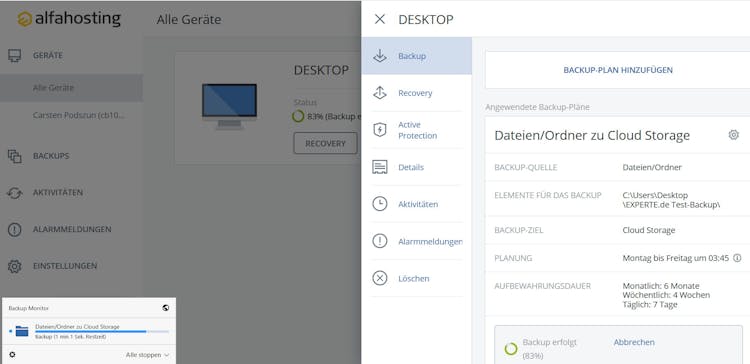Click the Details receipt icon
This screenshot has width=750, height=364.
coord(380,167)
